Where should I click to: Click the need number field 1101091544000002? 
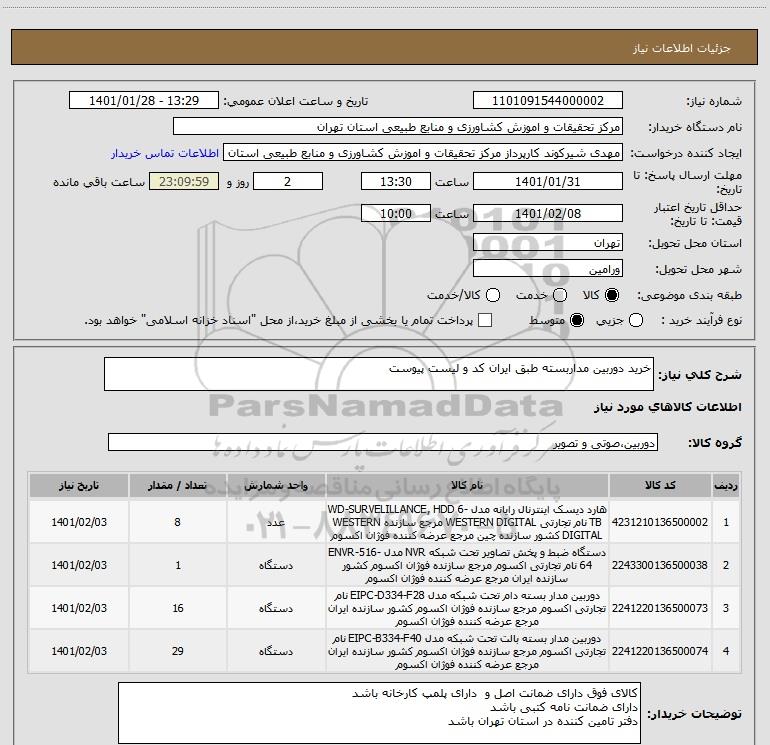[548, 100]
